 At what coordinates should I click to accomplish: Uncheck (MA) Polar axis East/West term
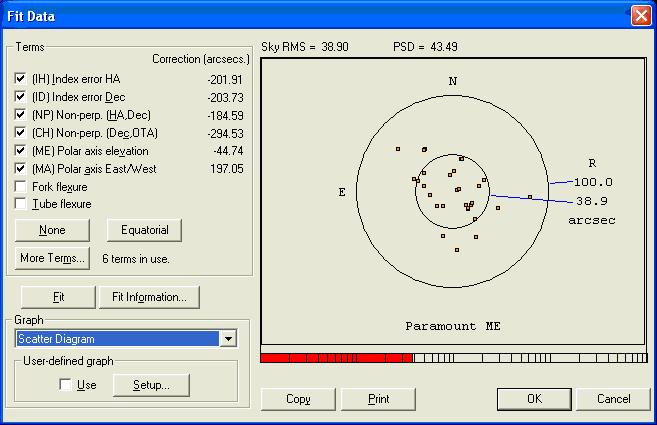[x=21, y=169]
